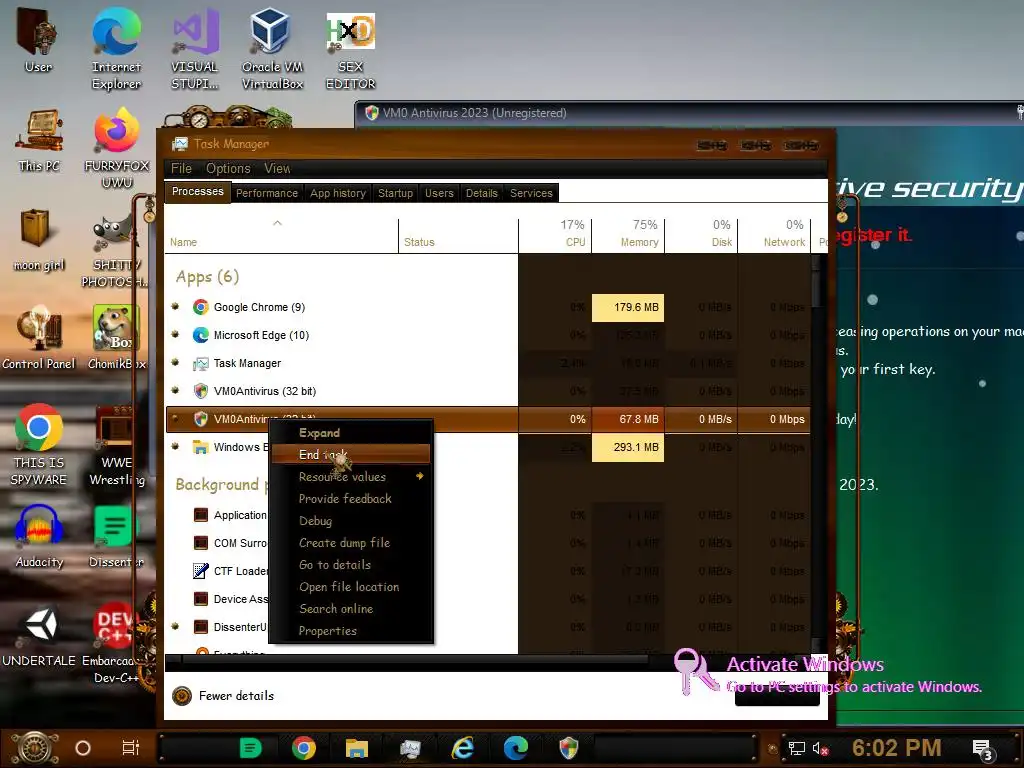Click the Task Manager taskbar icon
The width and height of the screenshot is (1024, 768).
point(410,748)
